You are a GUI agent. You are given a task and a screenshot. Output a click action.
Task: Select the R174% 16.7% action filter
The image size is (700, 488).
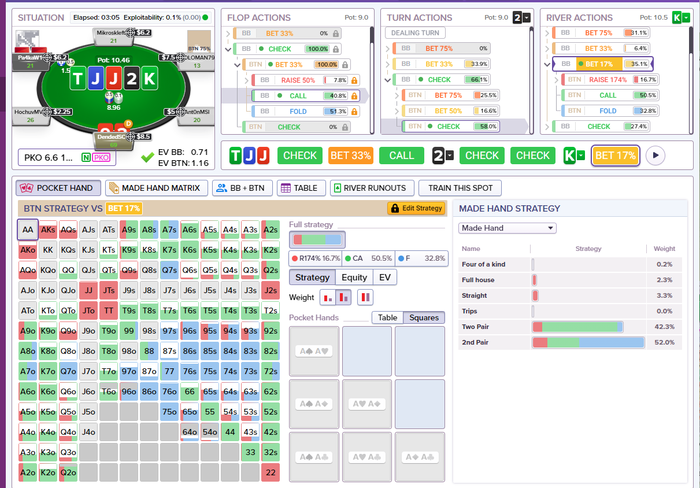point(315,258)
